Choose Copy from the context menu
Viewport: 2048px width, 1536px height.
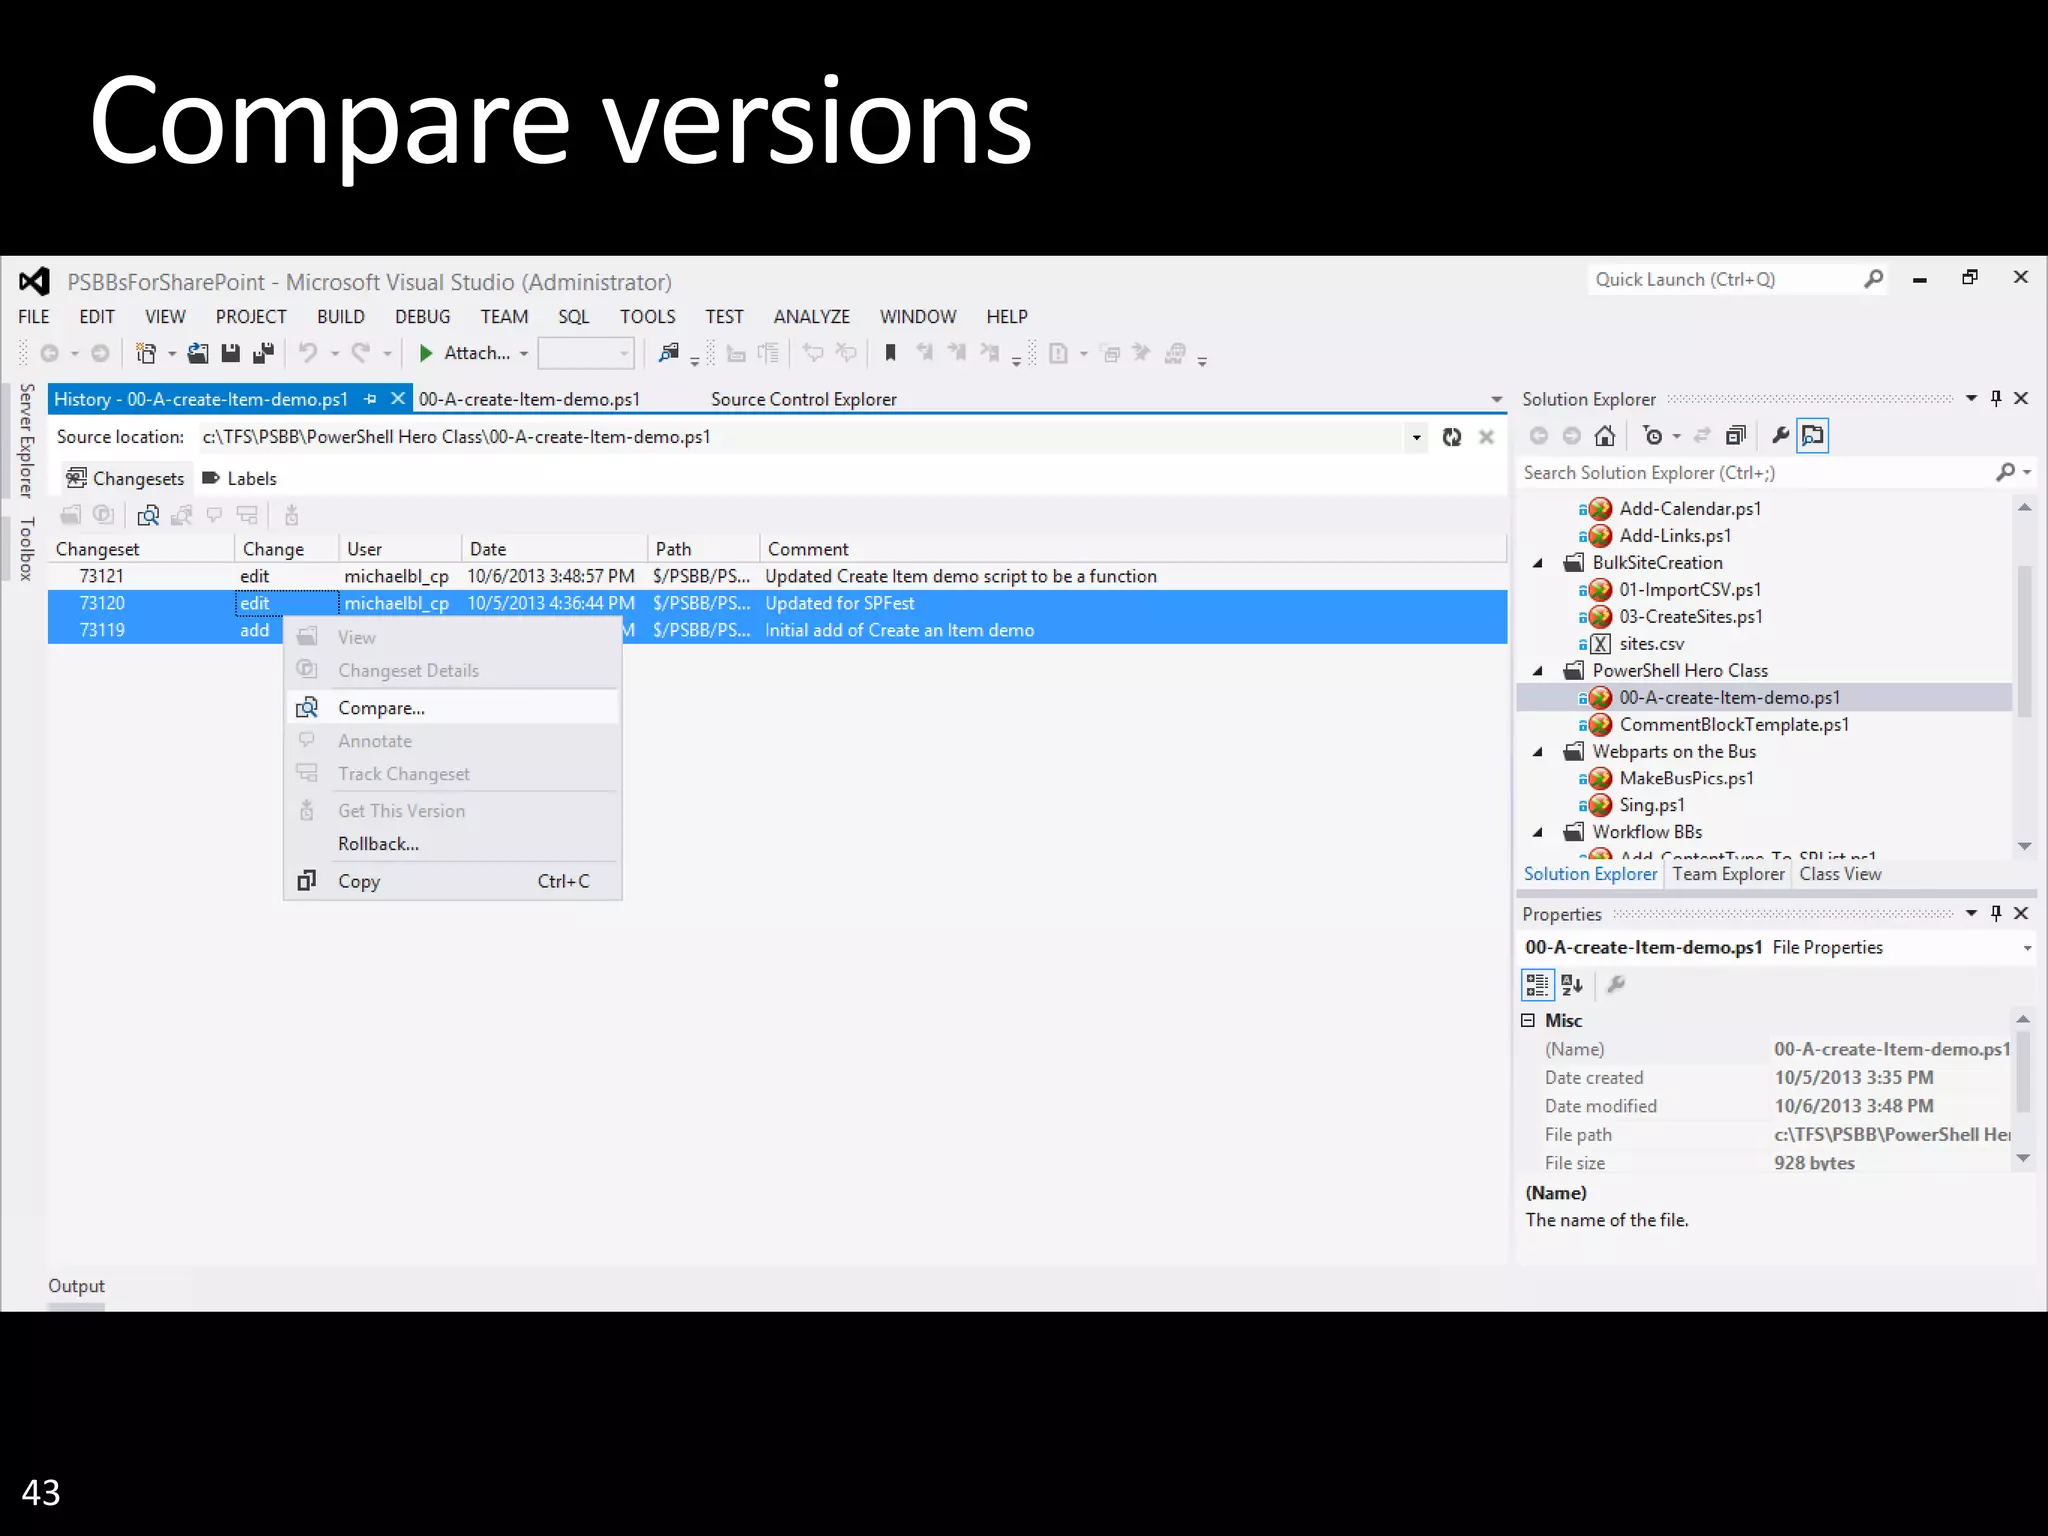click(453, 881)
